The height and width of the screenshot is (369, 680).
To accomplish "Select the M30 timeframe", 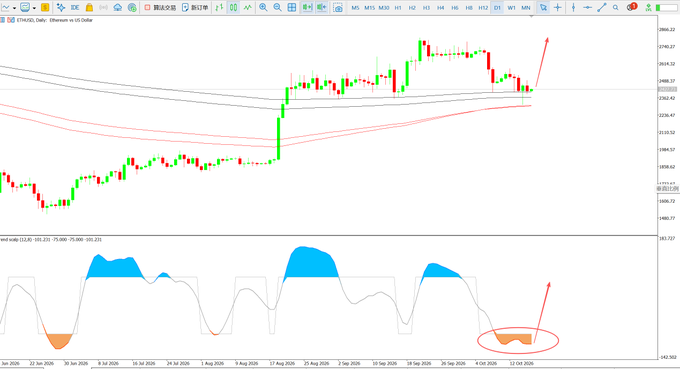I will pos(384,8).
